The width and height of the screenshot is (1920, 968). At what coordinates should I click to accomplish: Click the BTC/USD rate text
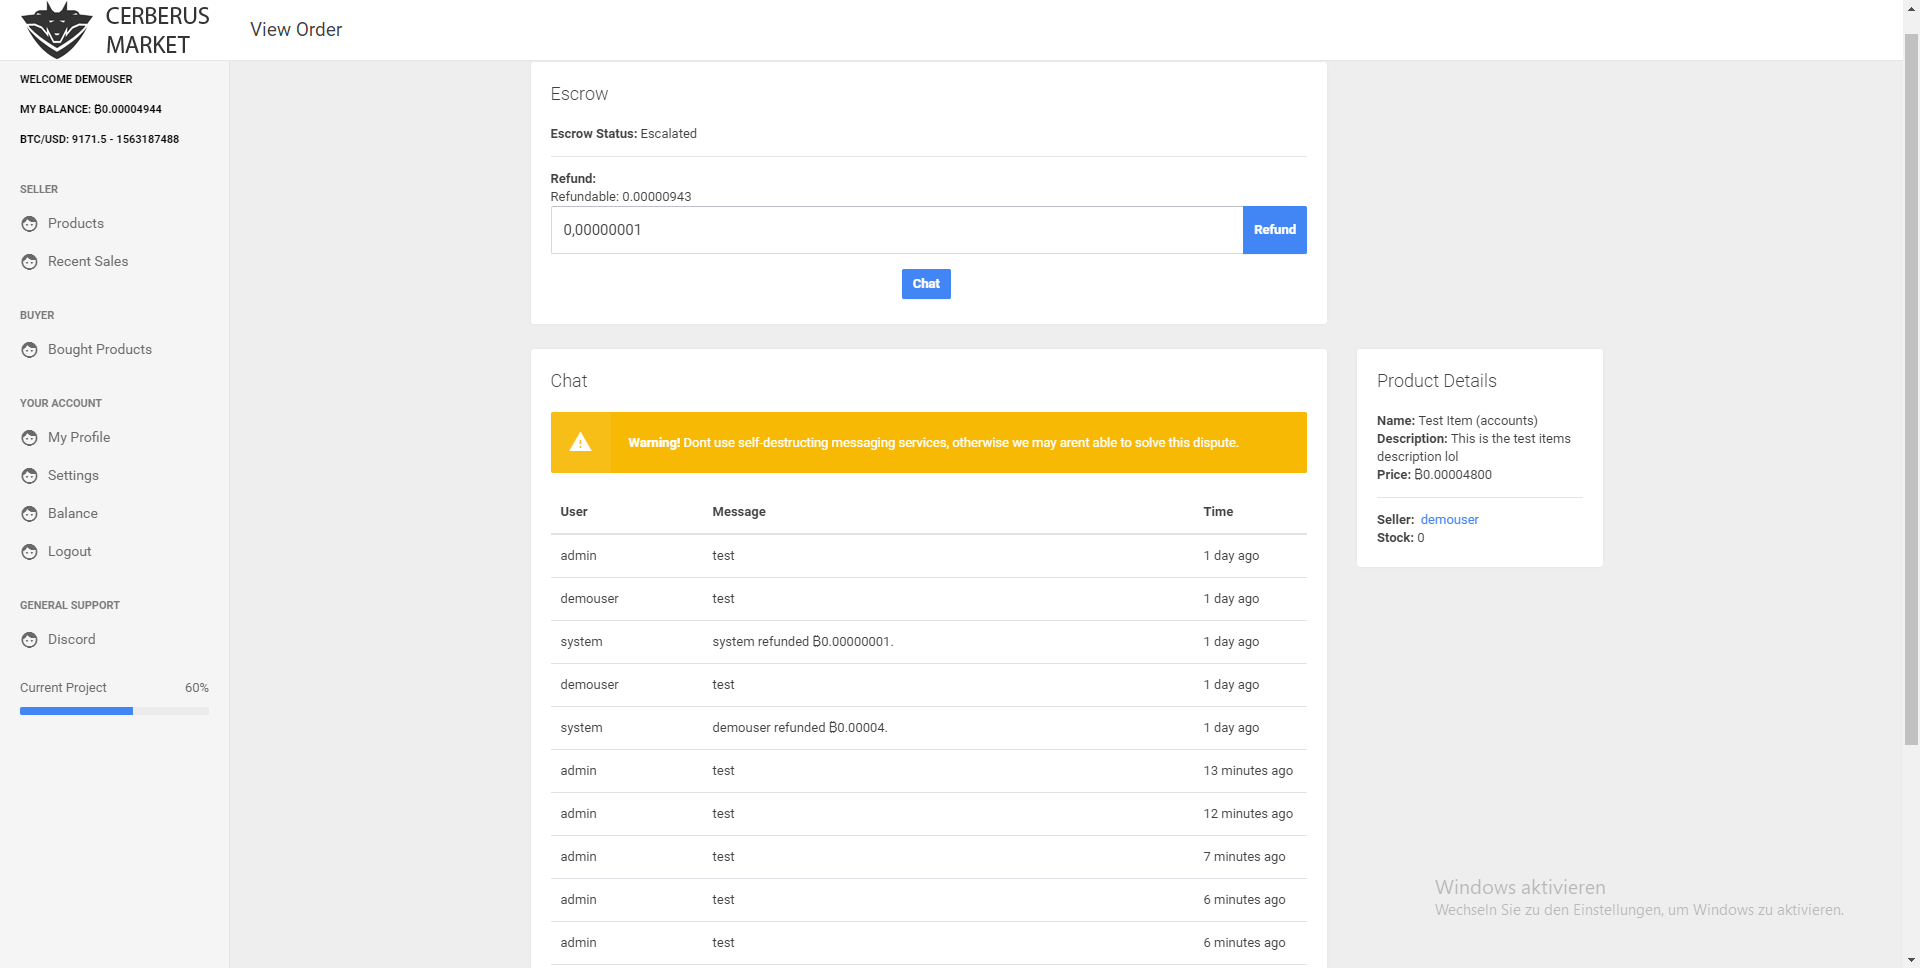[x=99, y=139]
